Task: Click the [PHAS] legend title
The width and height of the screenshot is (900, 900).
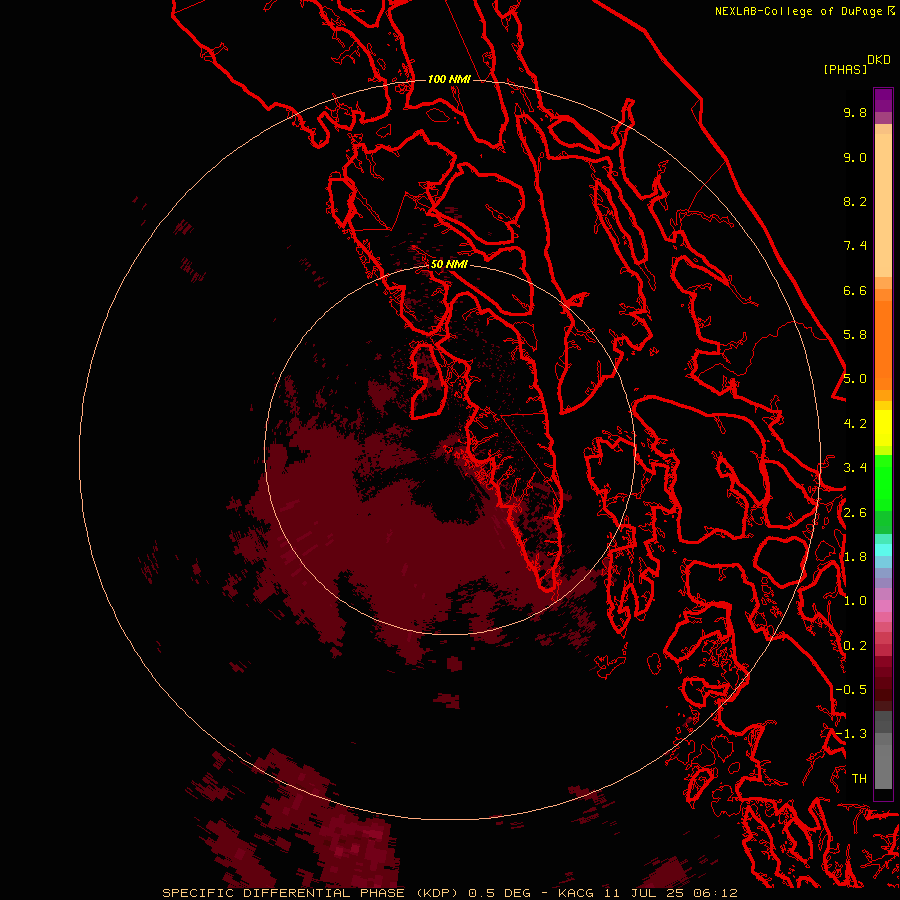Action: 845,69
